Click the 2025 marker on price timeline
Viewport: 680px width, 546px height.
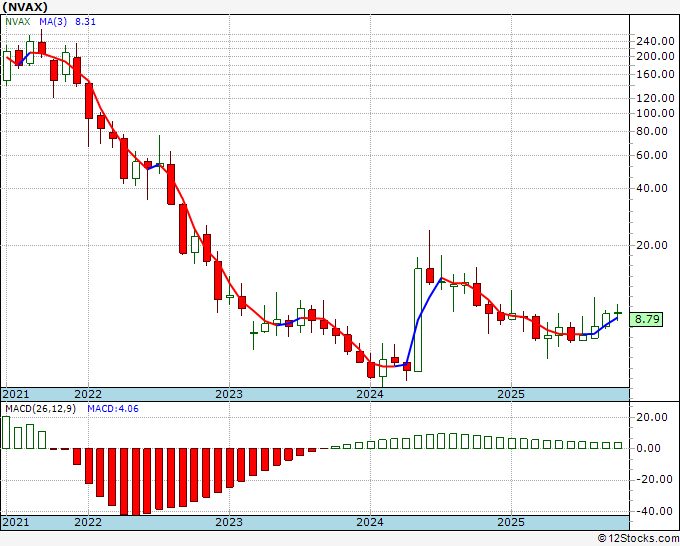tap(511, 394)
